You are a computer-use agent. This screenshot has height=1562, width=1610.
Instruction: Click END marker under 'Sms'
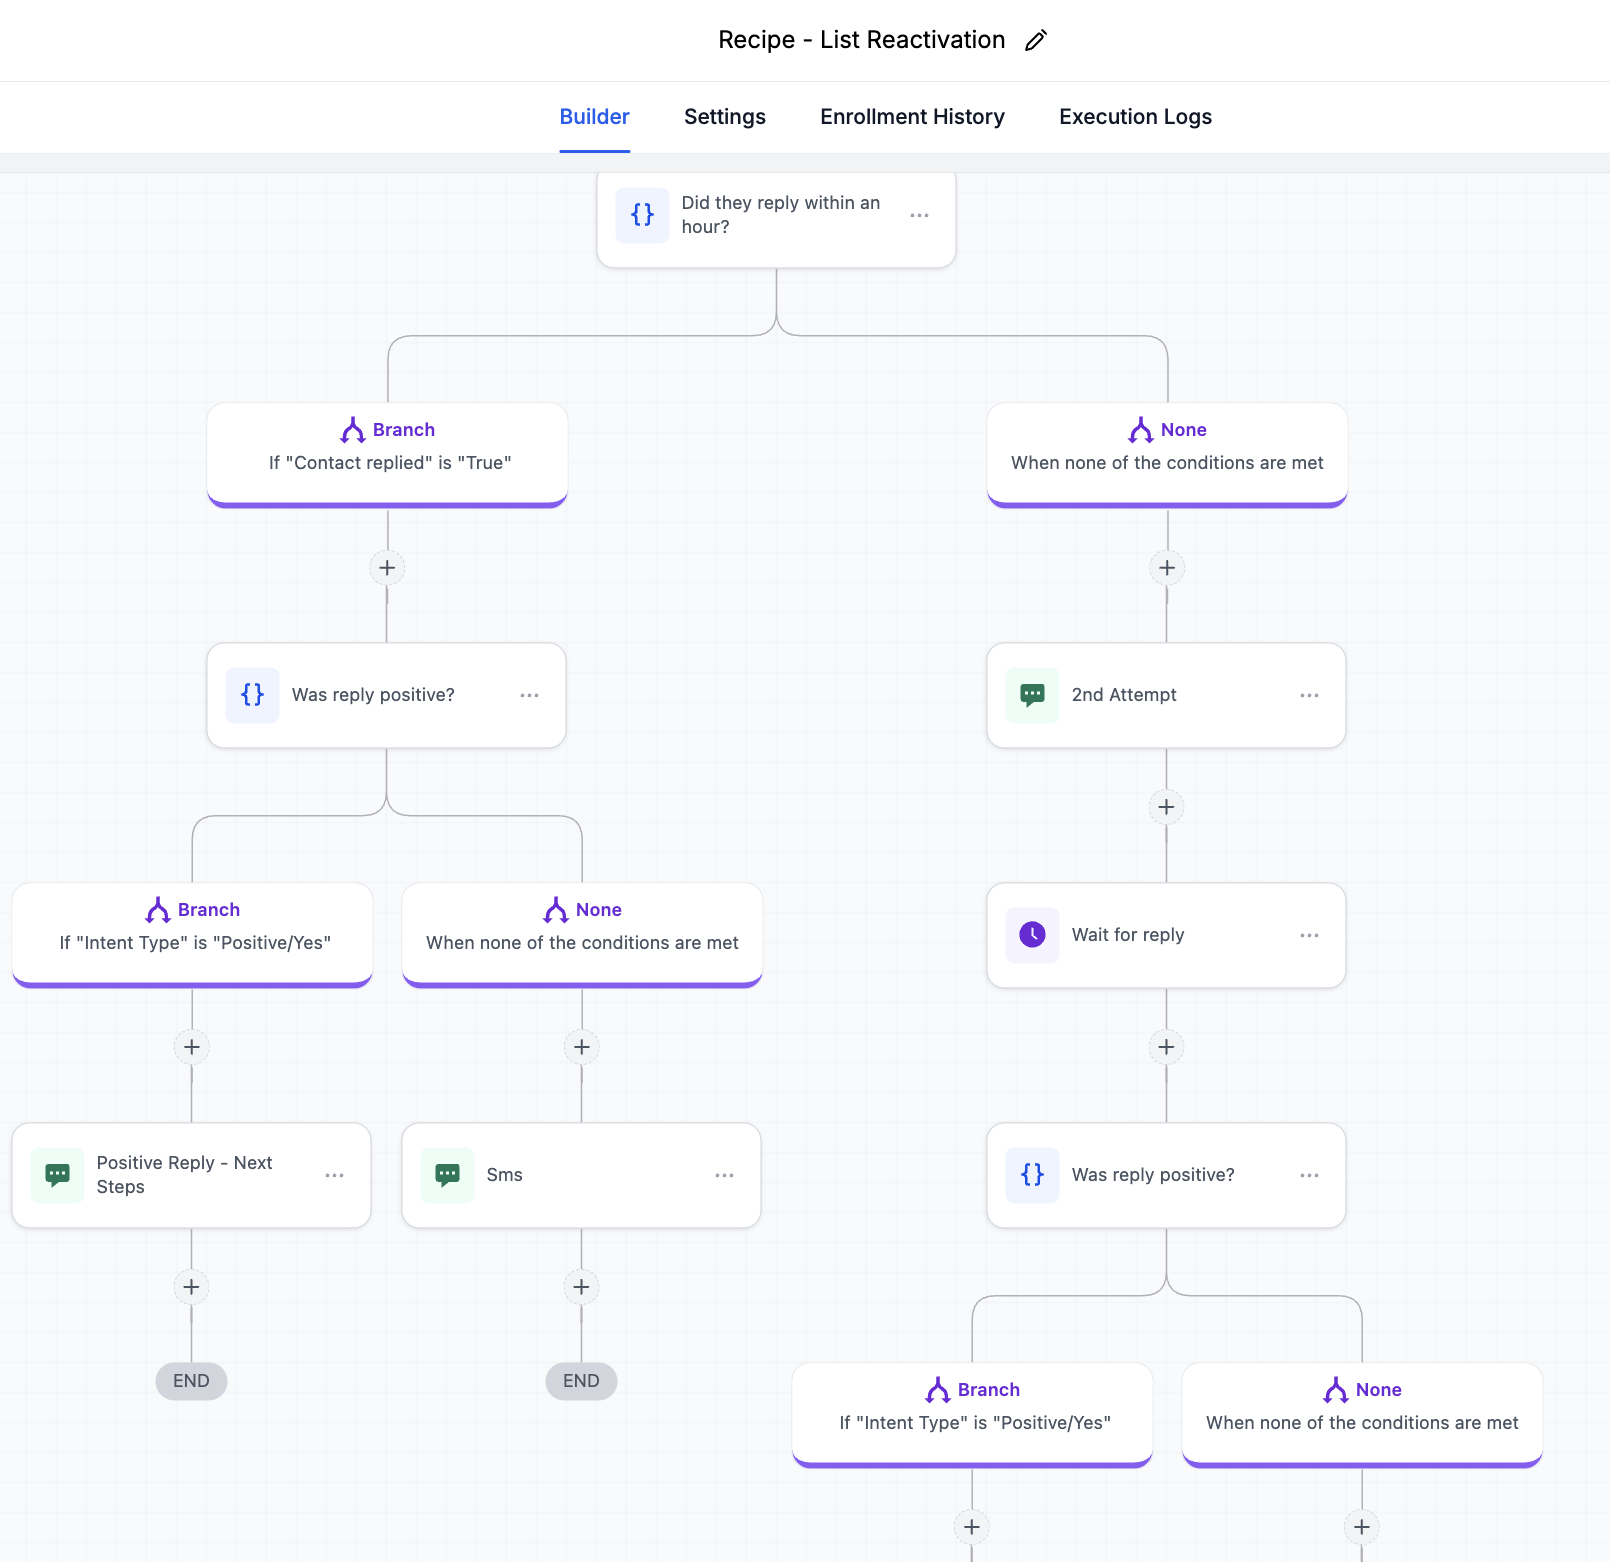[581, 1381]
